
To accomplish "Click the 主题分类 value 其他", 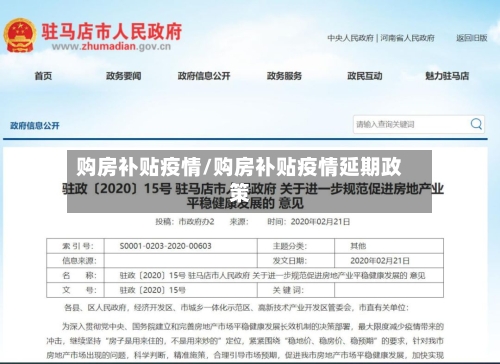I will tap(358, 246).
